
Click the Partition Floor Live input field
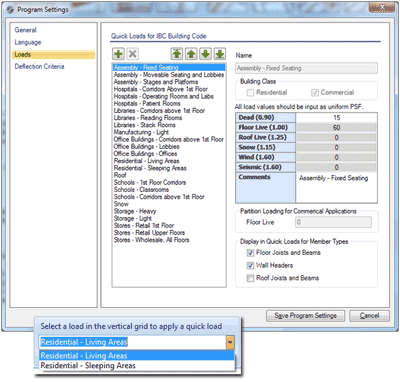(333, 222)
